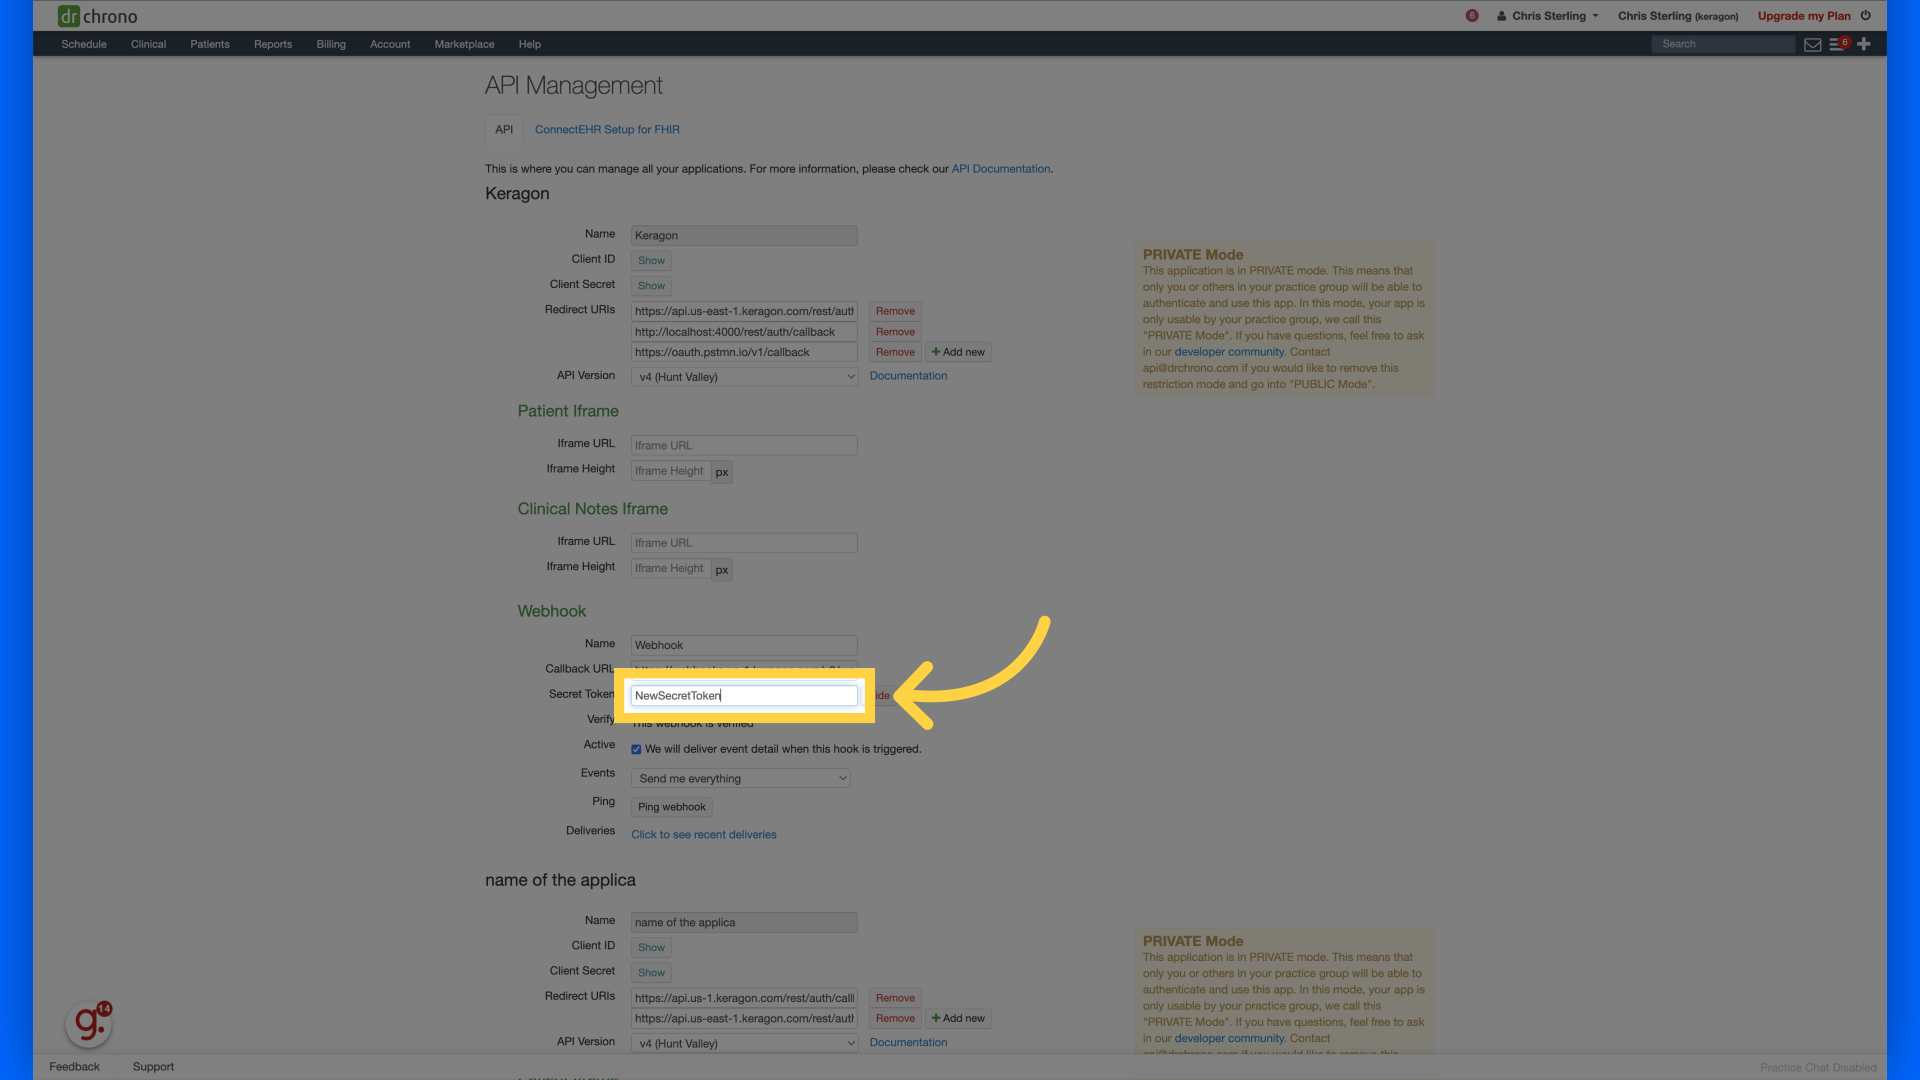Open the red notification count badge in header
Image resolution: width=1920 pixels, height=1080 pixels.
1472,16
